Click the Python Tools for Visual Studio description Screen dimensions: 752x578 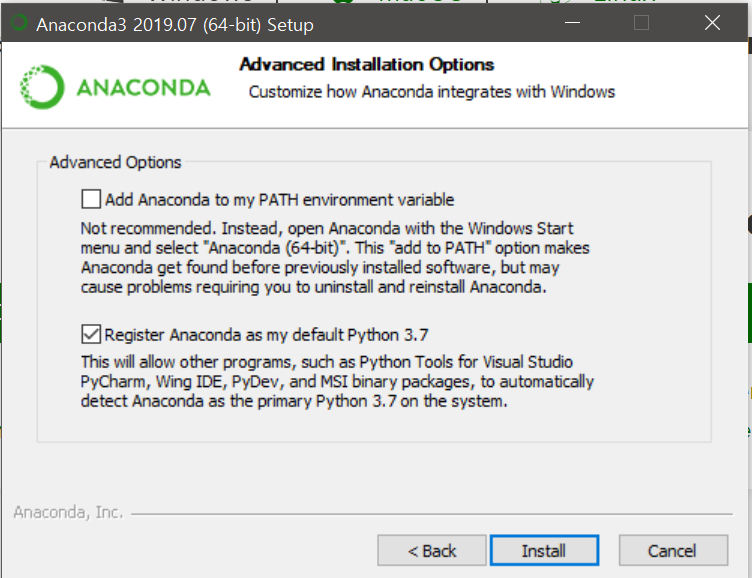click(337, 382)
